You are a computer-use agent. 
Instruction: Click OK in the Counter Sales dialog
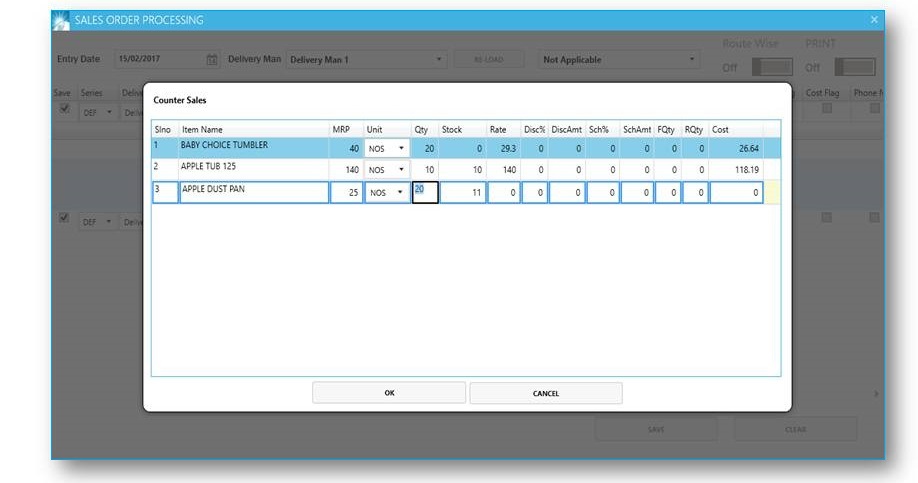[x=389, y=393]
